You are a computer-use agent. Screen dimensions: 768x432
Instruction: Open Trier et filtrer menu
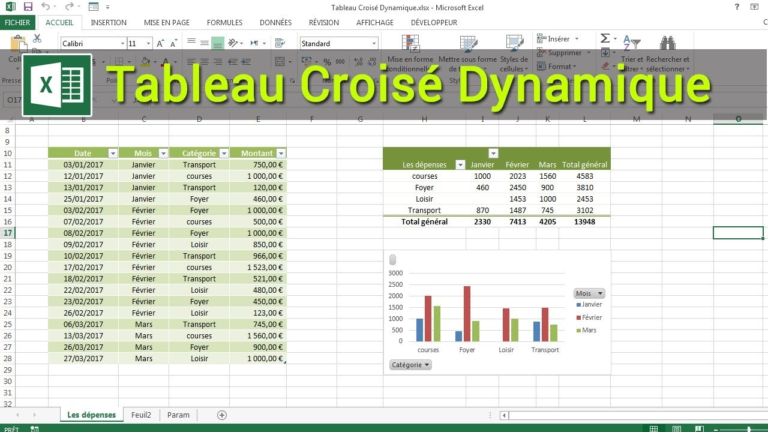[x=632, y=54]
